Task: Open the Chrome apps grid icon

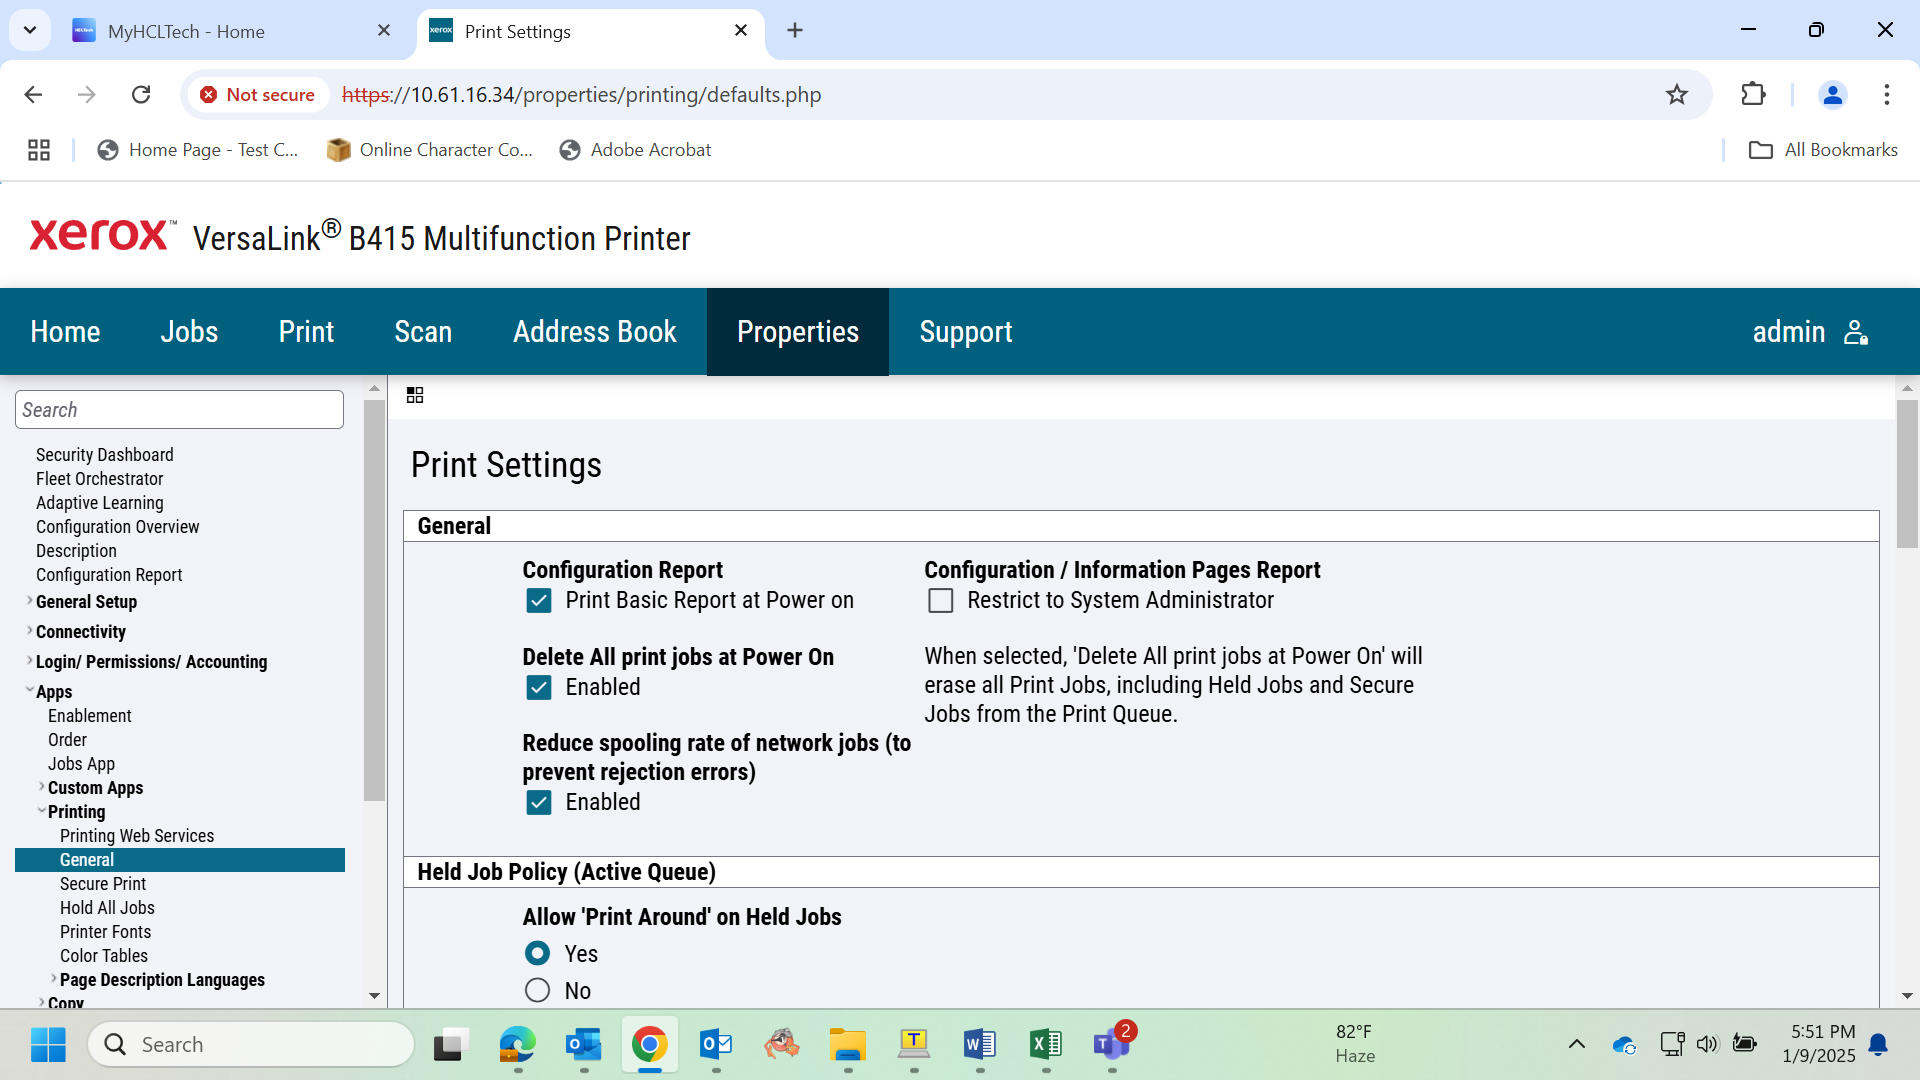Action: click(39, 150)
